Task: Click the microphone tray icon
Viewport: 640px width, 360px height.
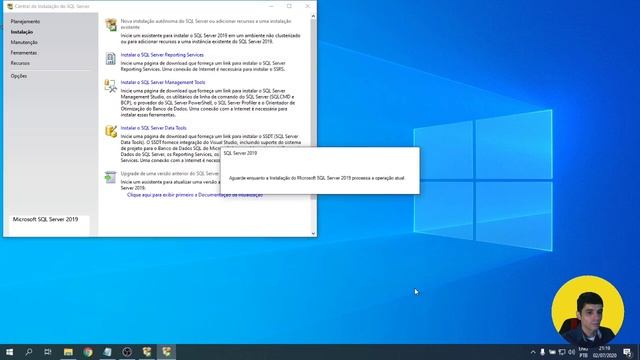Action: point(542,352)
